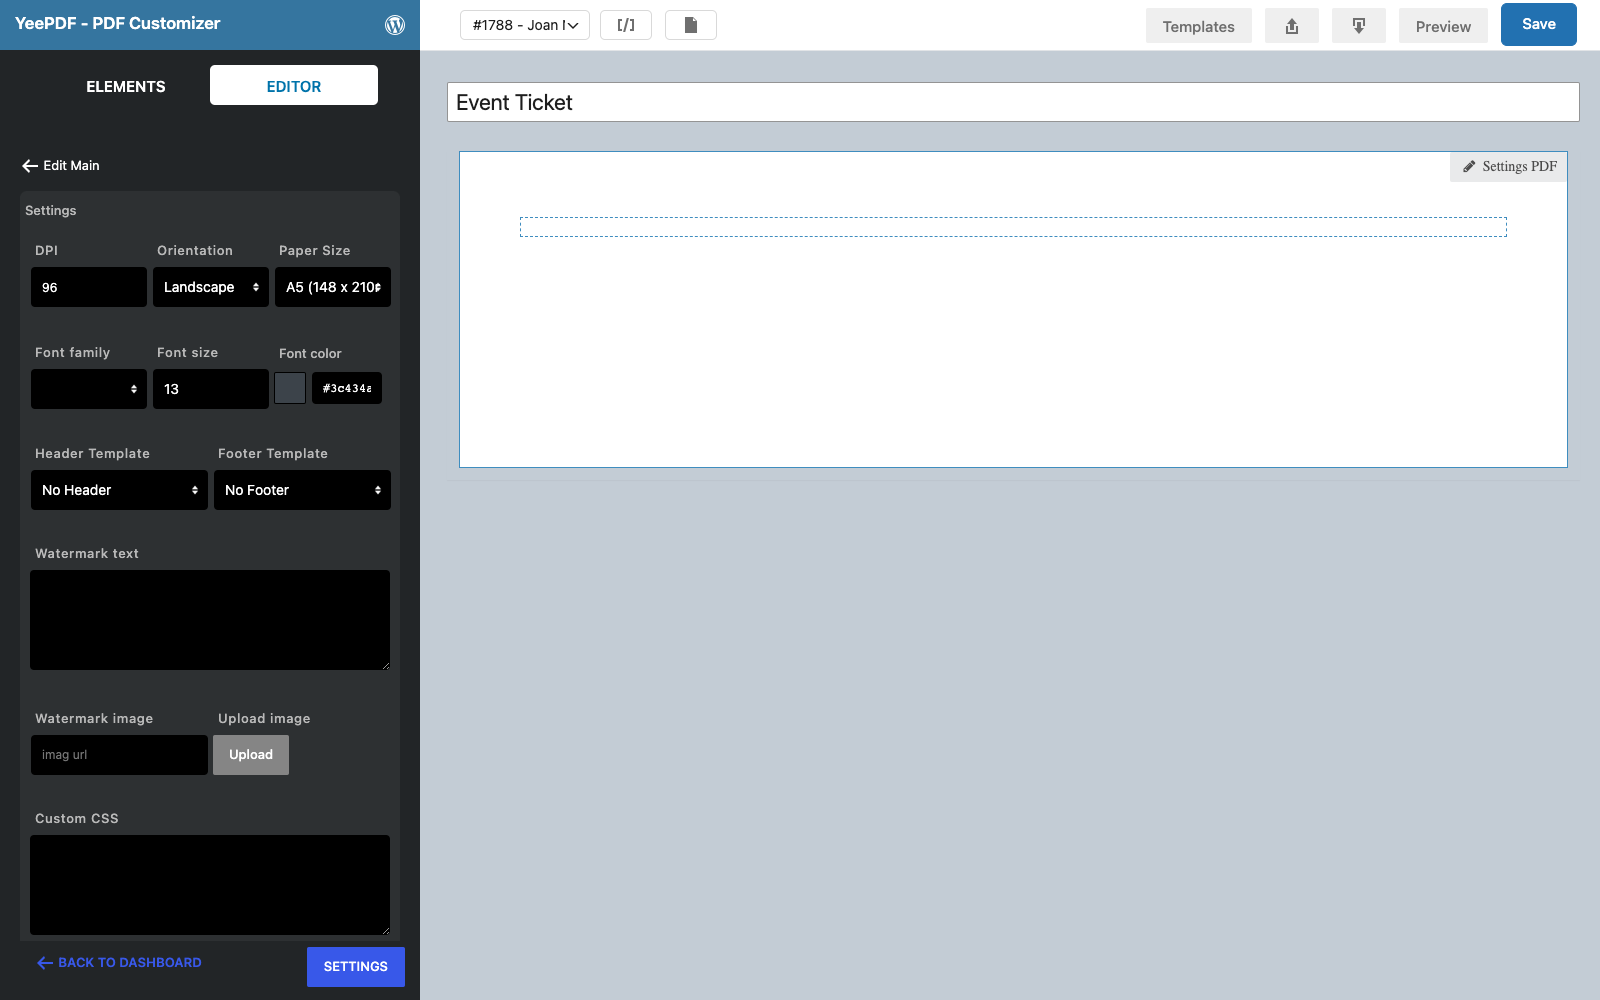Select the dashed empty row in canvas
1600x1000 pixels.
[1013, 227]
